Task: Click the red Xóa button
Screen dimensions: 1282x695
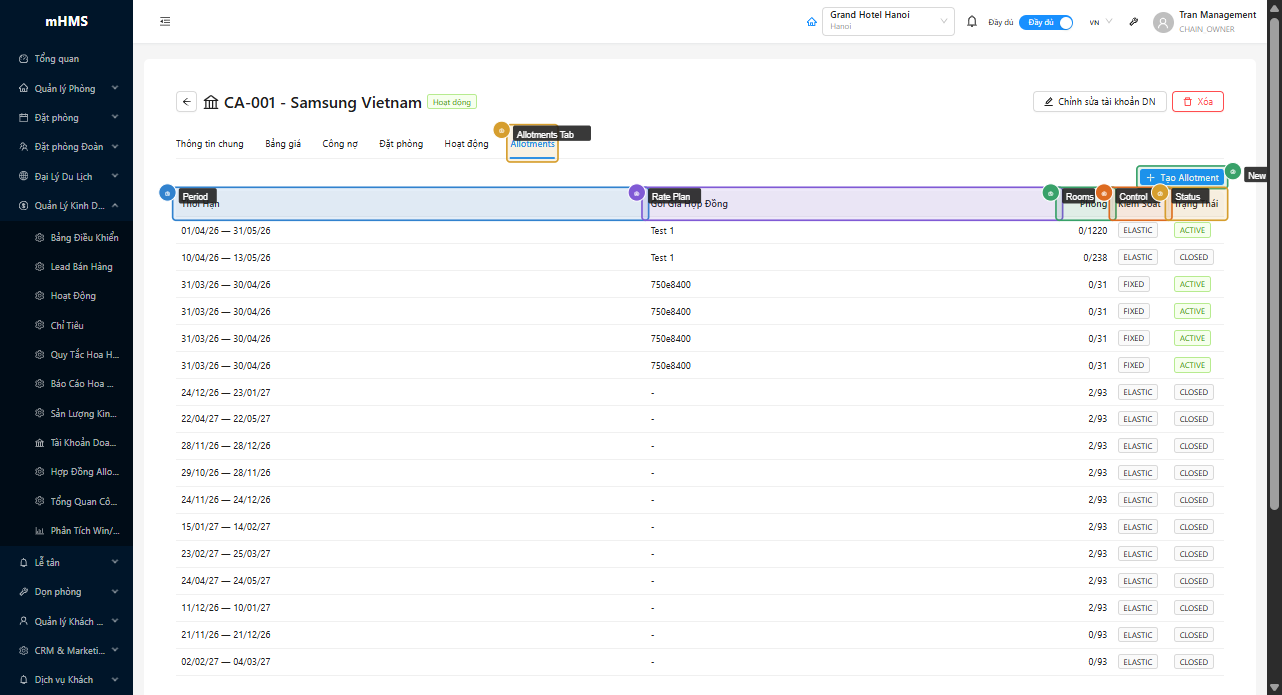Action: point(1197,102)
